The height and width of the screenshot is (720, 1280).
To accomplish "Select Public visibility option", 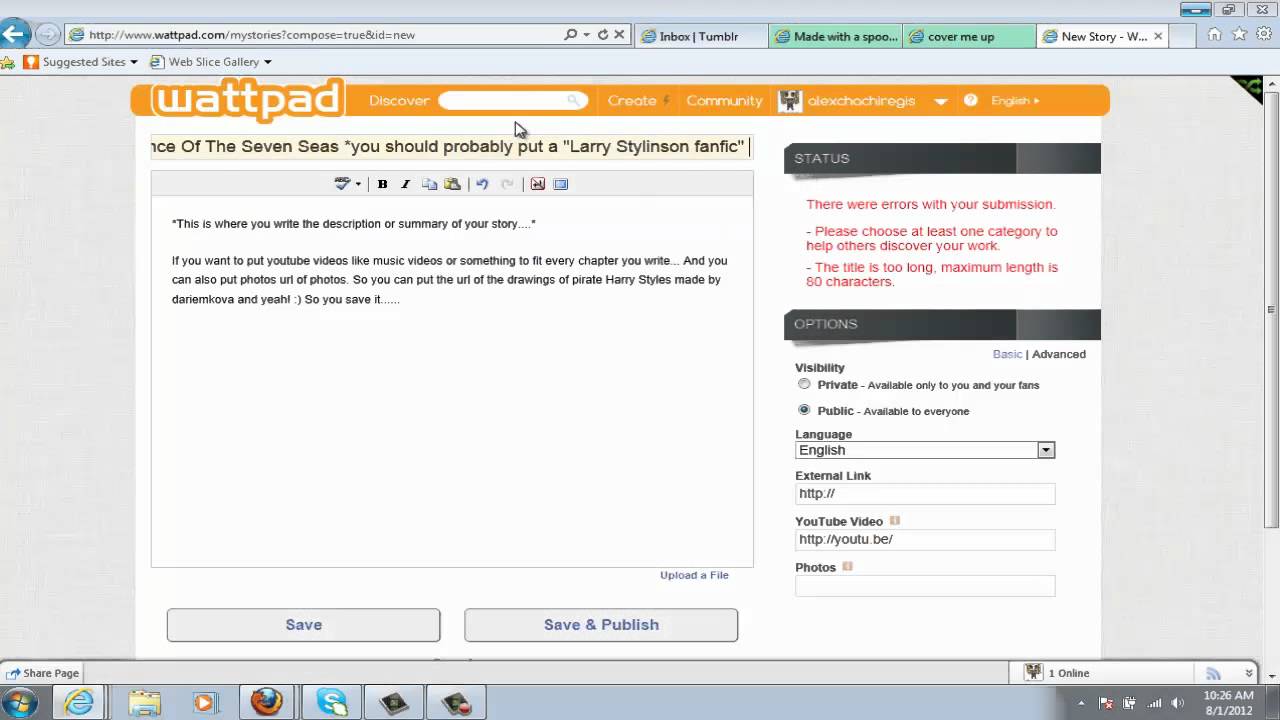I will 804,410.
